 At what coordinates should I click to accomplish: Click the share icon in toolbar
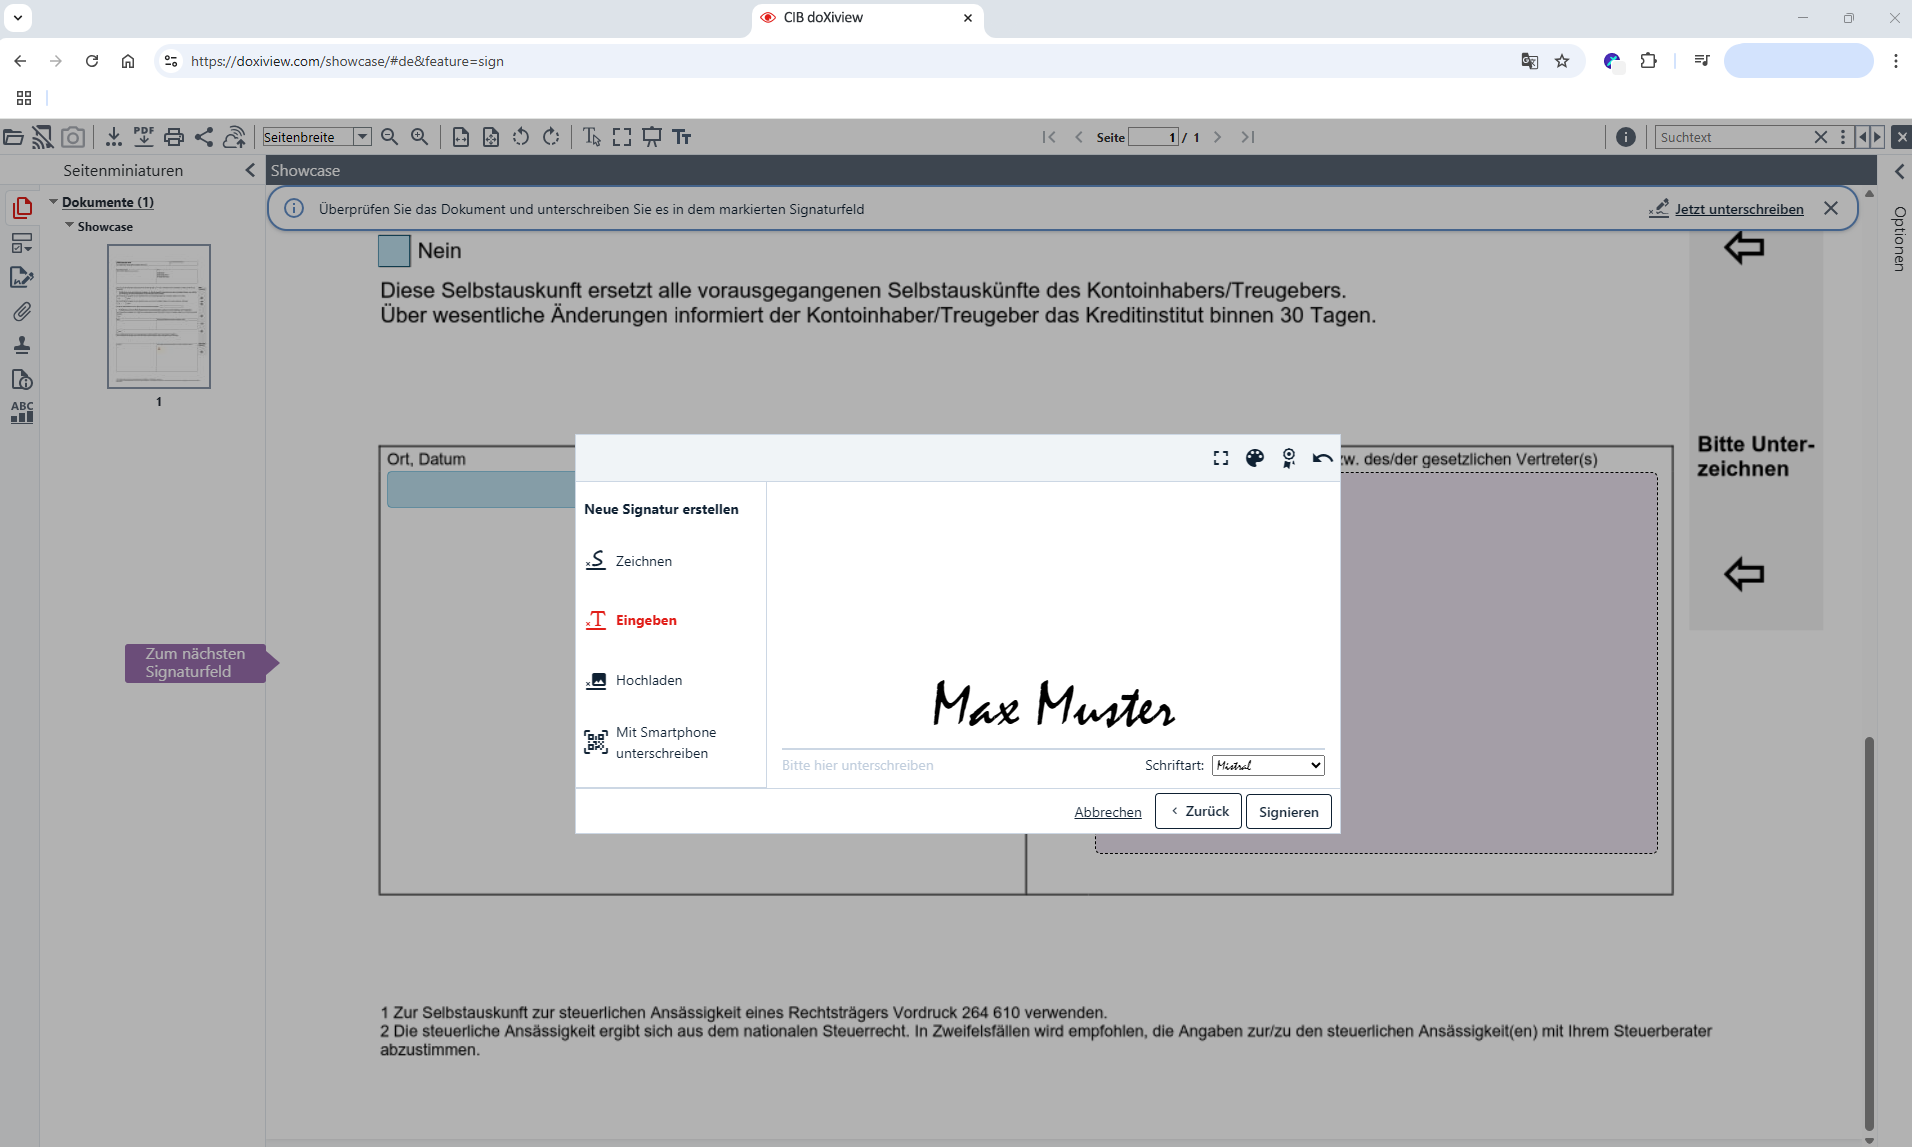coord(204,137)
